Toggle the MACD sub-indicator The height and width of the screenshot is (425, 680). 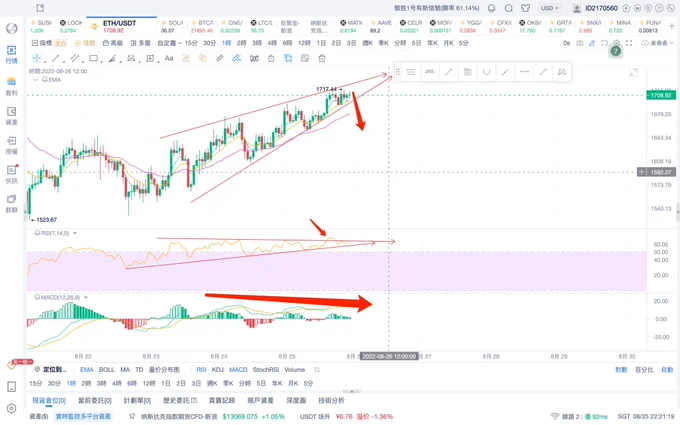pyautogui.click(x=238, y=369)
